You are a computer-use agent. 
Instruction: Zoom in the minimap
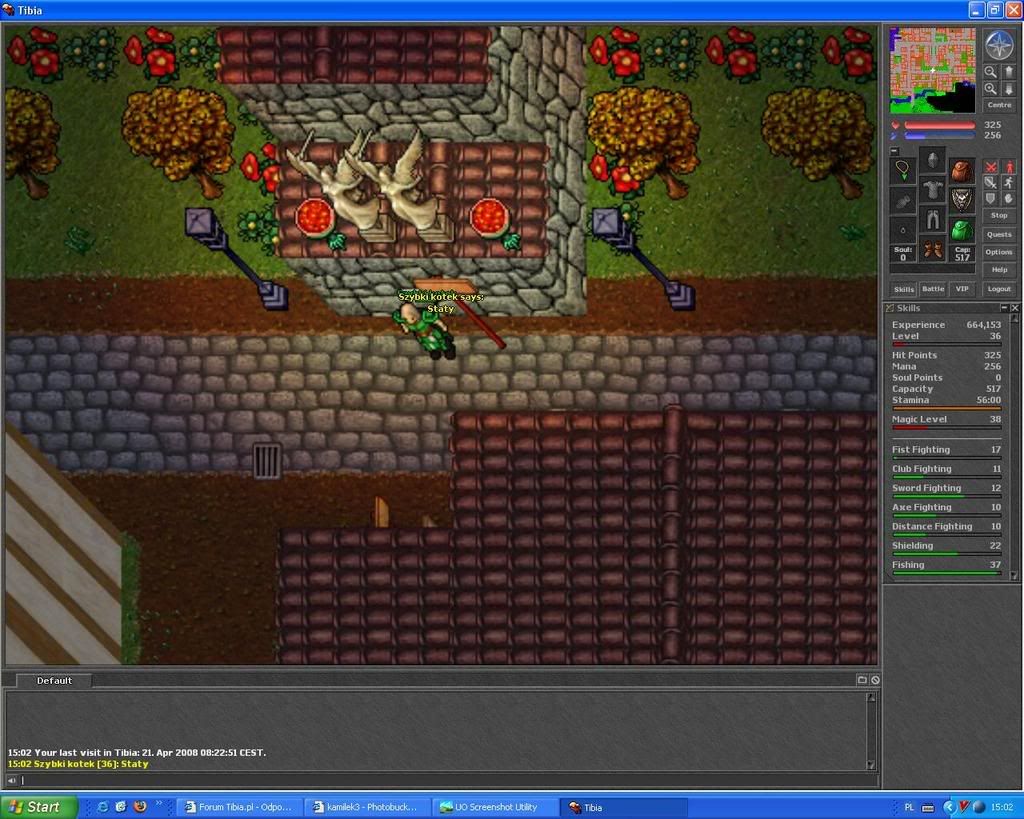click(x=991, y=89)
